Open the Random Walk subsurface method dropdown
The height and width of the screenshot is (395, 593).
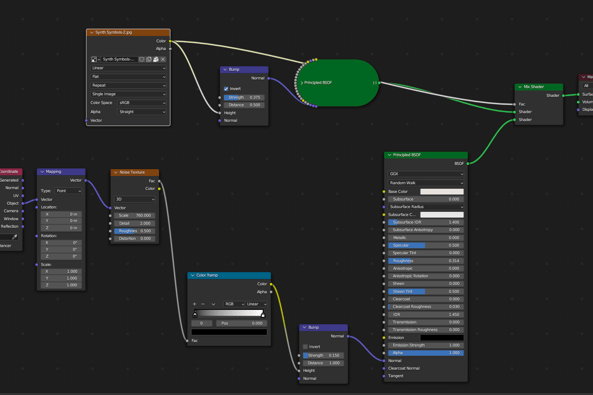coord(426,183)
